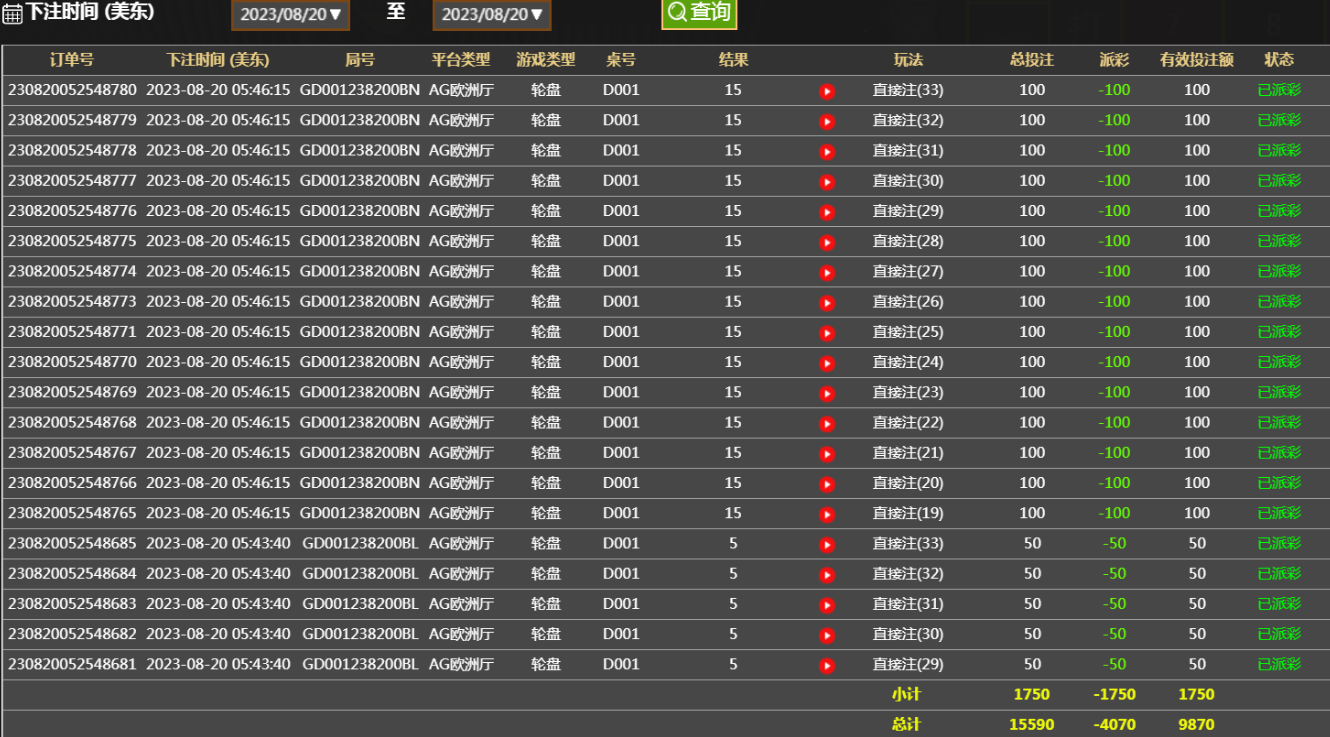This screenshot has height=737, width=1330.
Task: Play video replay for order 230820052548780
Action: [x=827, y=91]
